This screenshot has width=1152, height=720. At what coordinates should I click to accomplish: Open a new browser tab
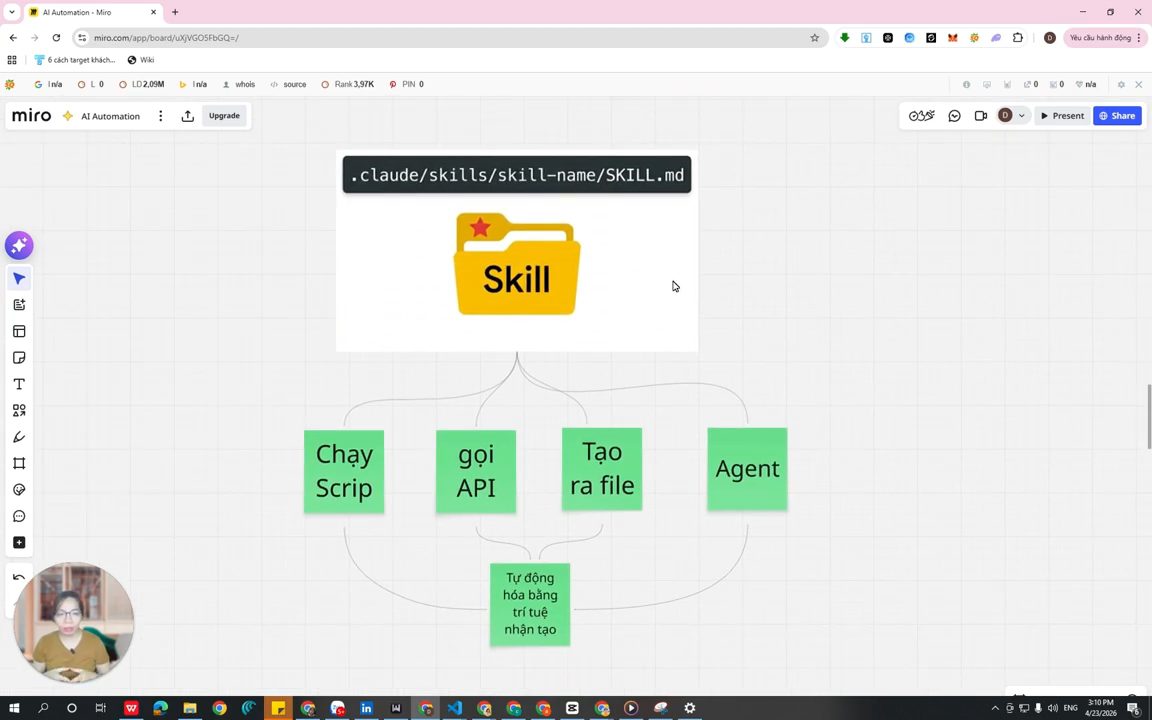[x=175, y=12]
